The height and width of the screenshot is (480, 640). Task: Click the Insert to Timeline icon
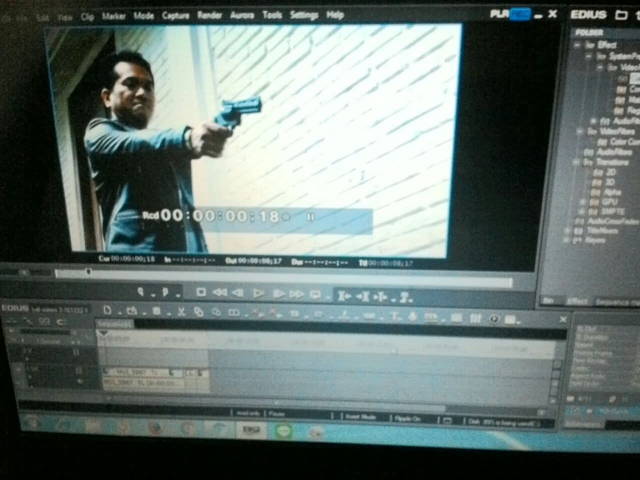(343, 296)
